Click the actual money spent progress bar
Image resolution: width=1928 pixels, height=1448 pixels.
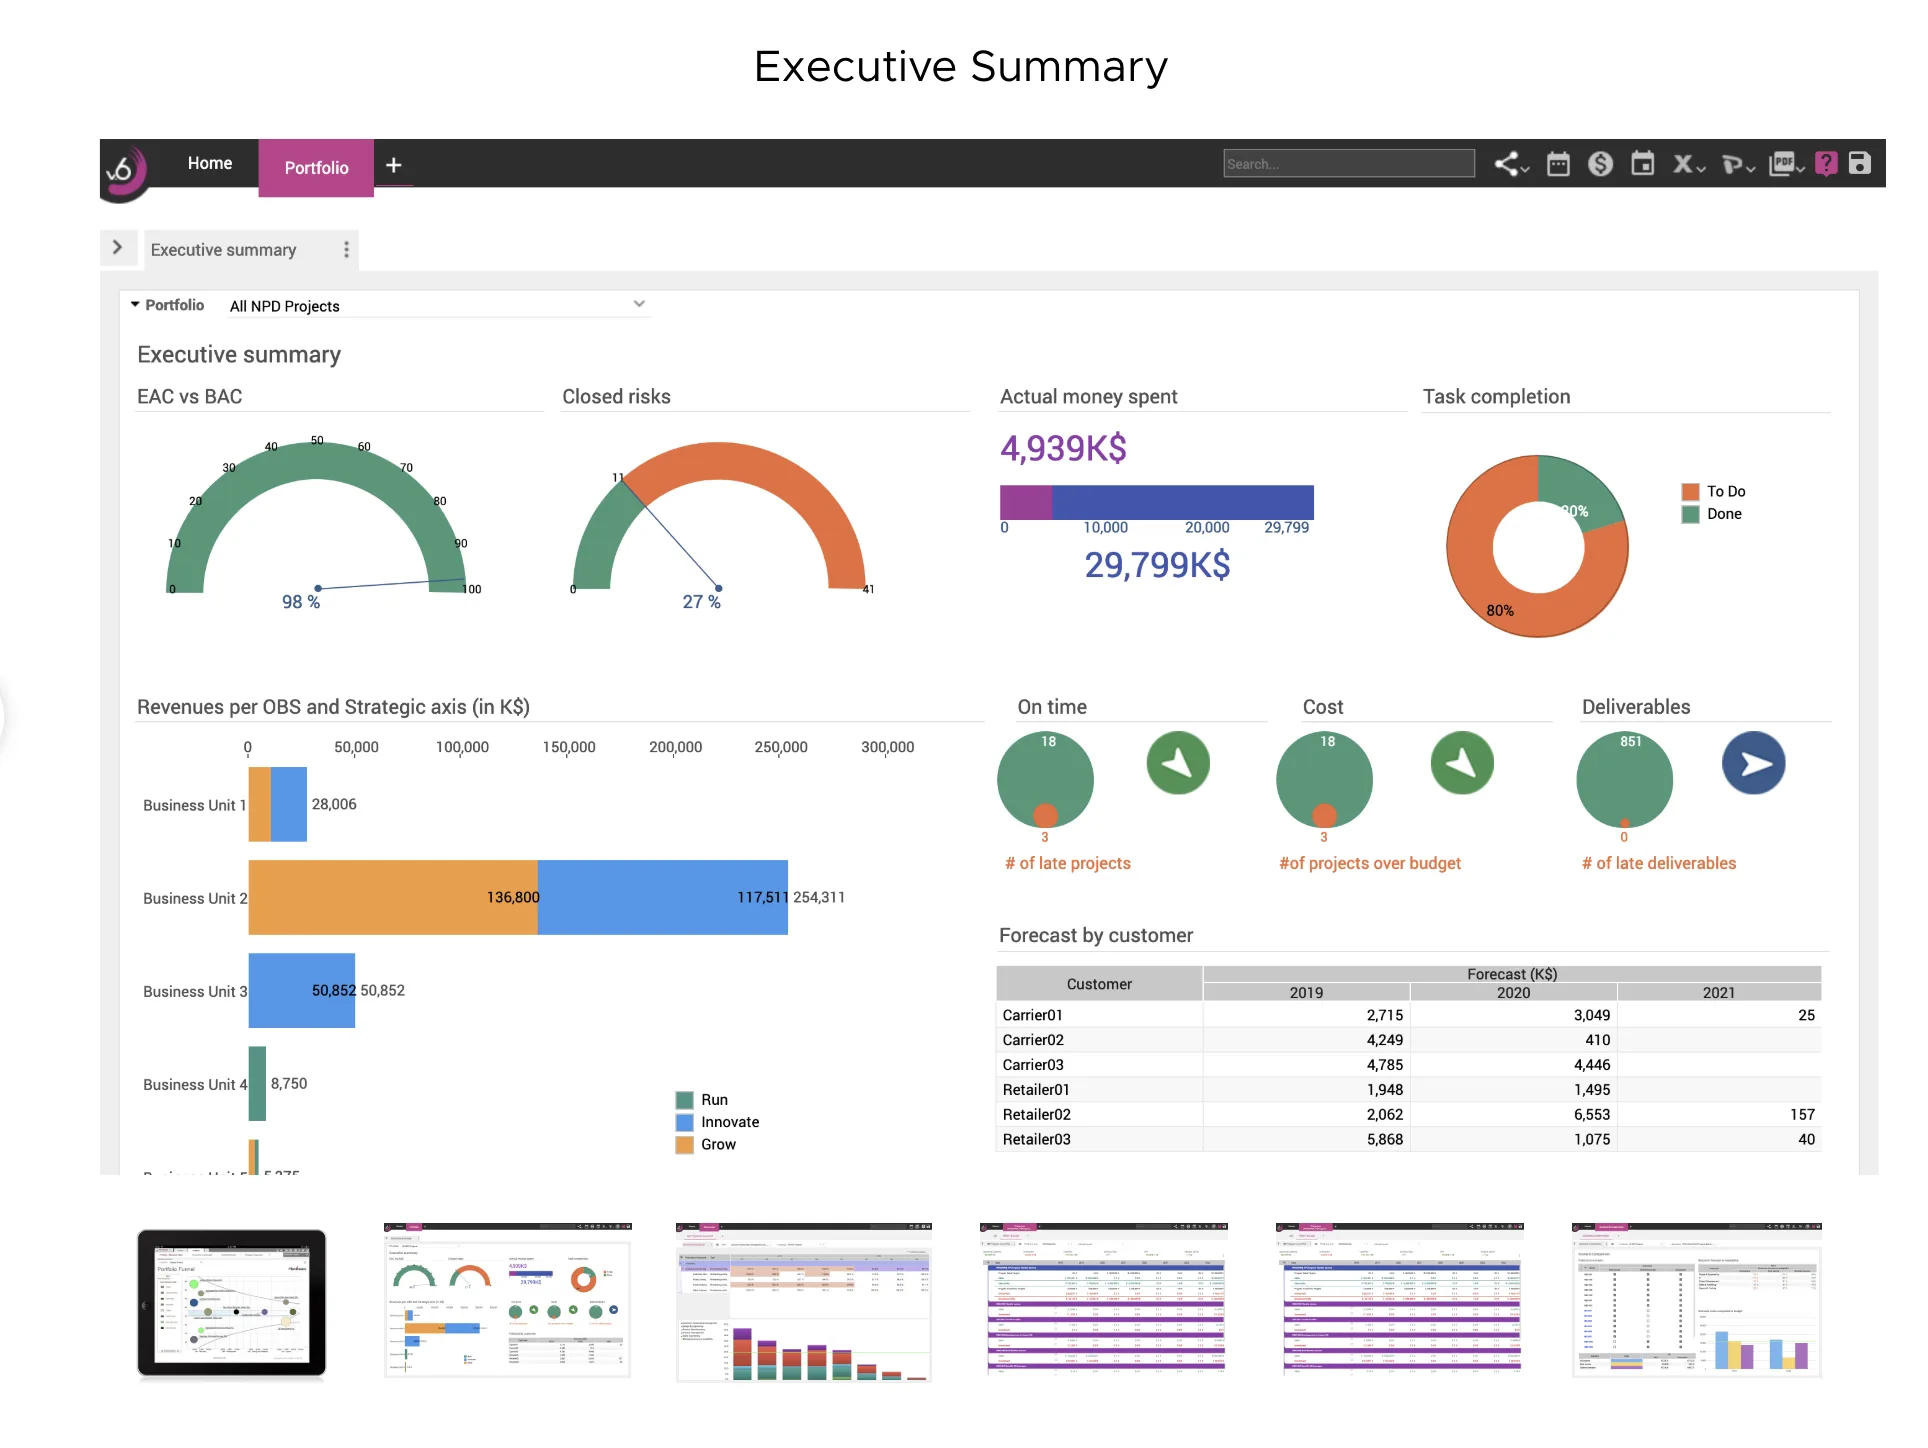[1157, 502]
